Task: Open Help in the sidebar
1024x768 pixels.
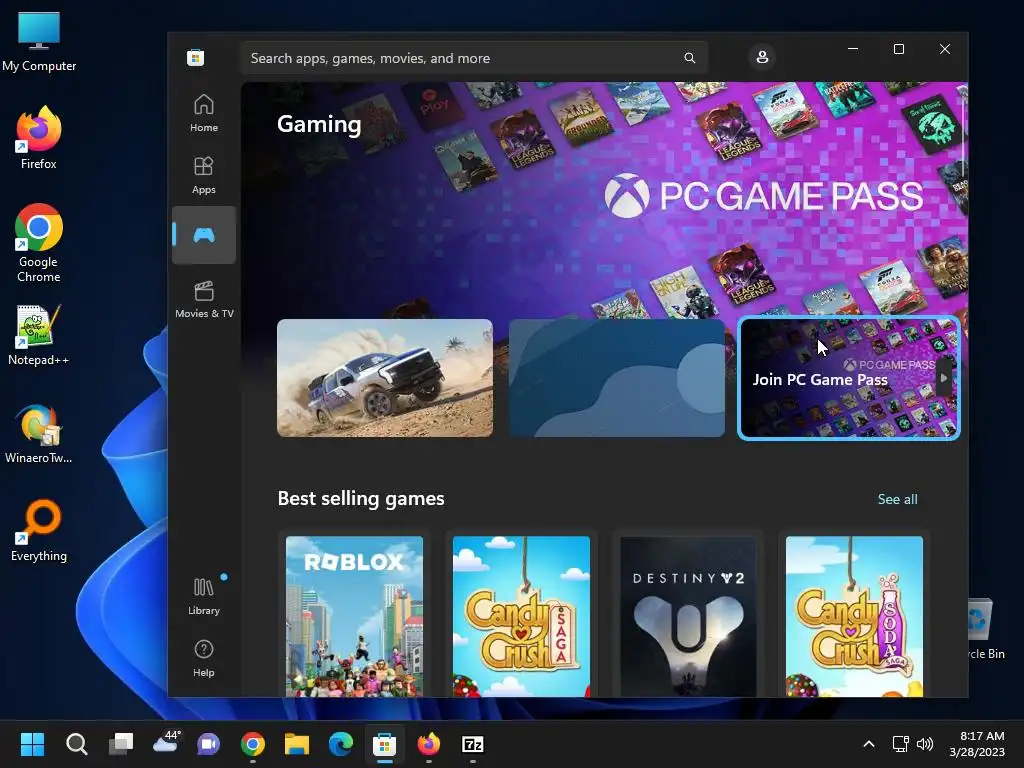Action: click(204, 658)
